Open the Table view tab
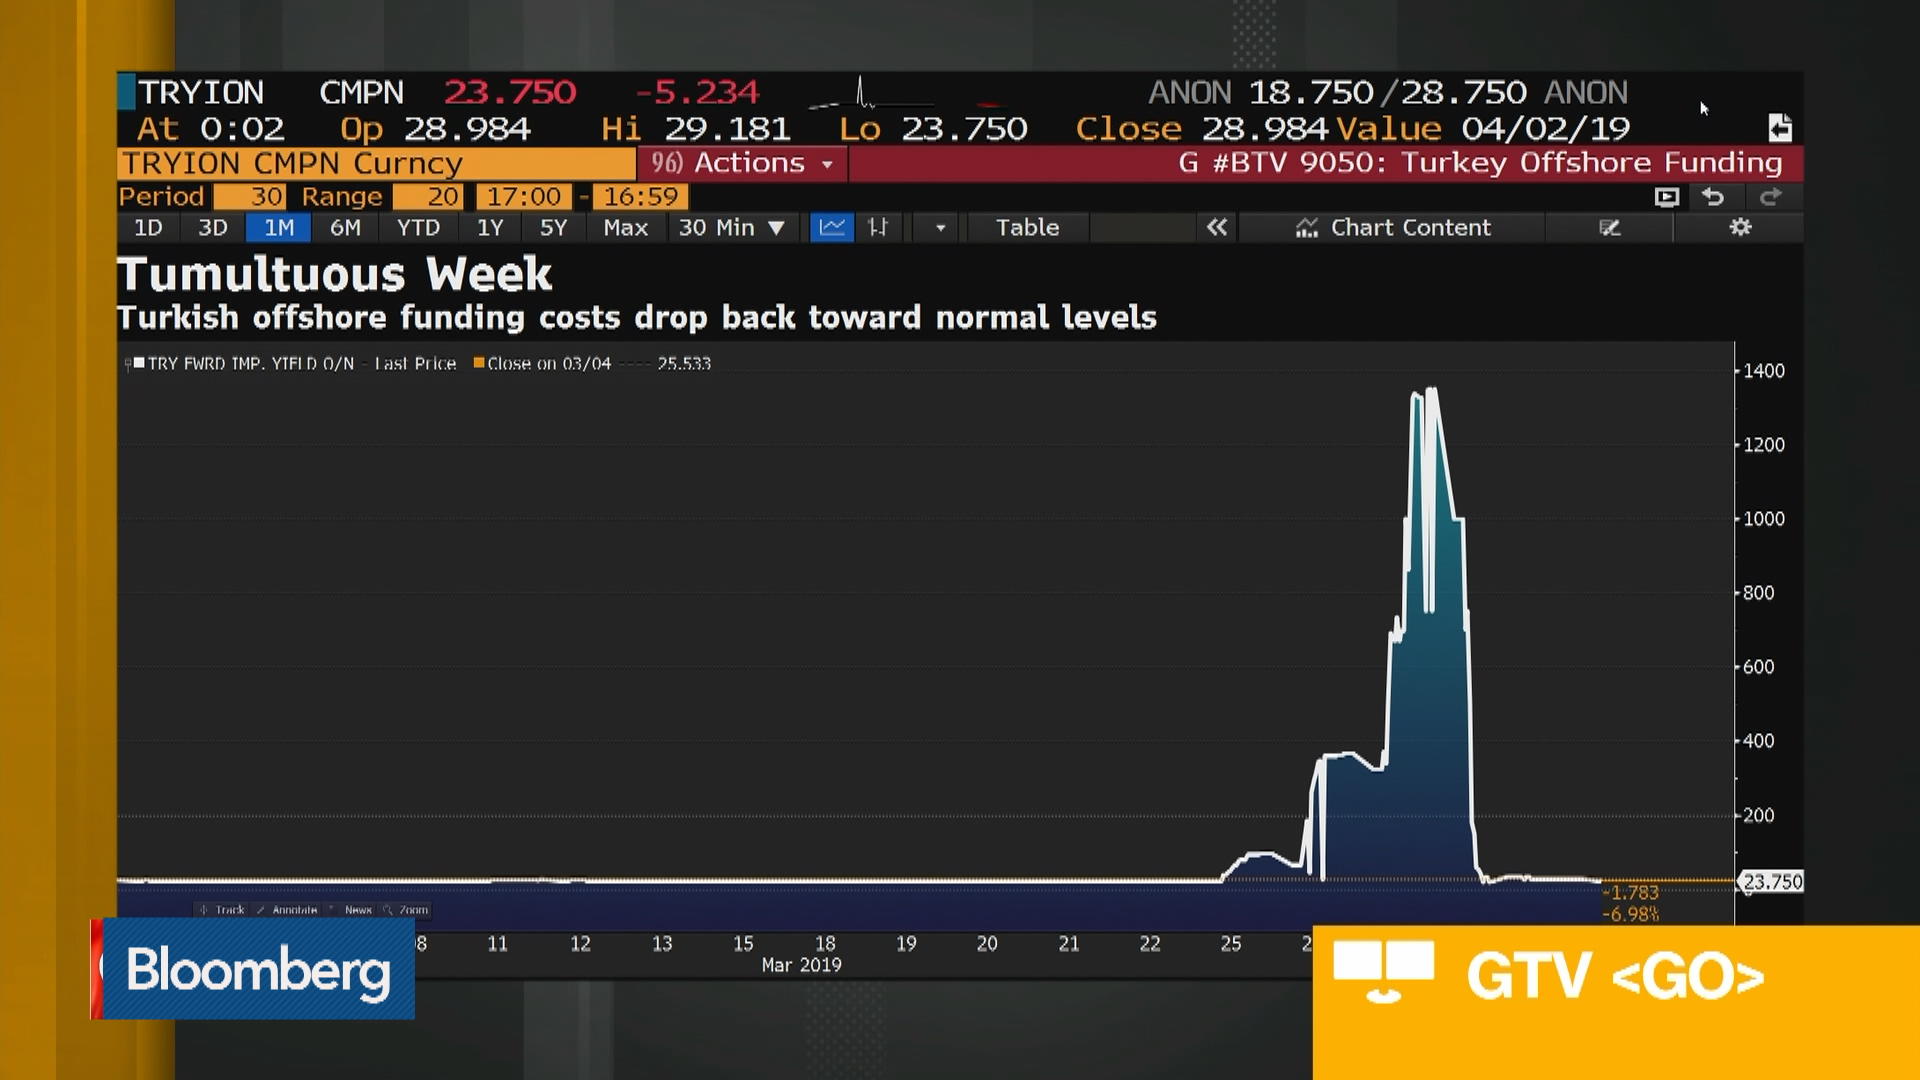The image size is (1920, 1080). click(1027, 228)
